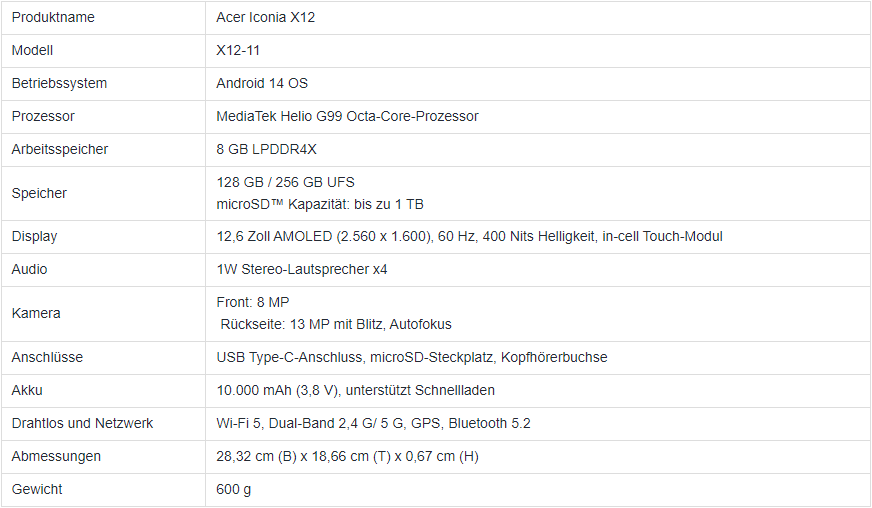Click the Anschlüsse row label
Screen dimensions: 872x508
[x=47, y=357]
